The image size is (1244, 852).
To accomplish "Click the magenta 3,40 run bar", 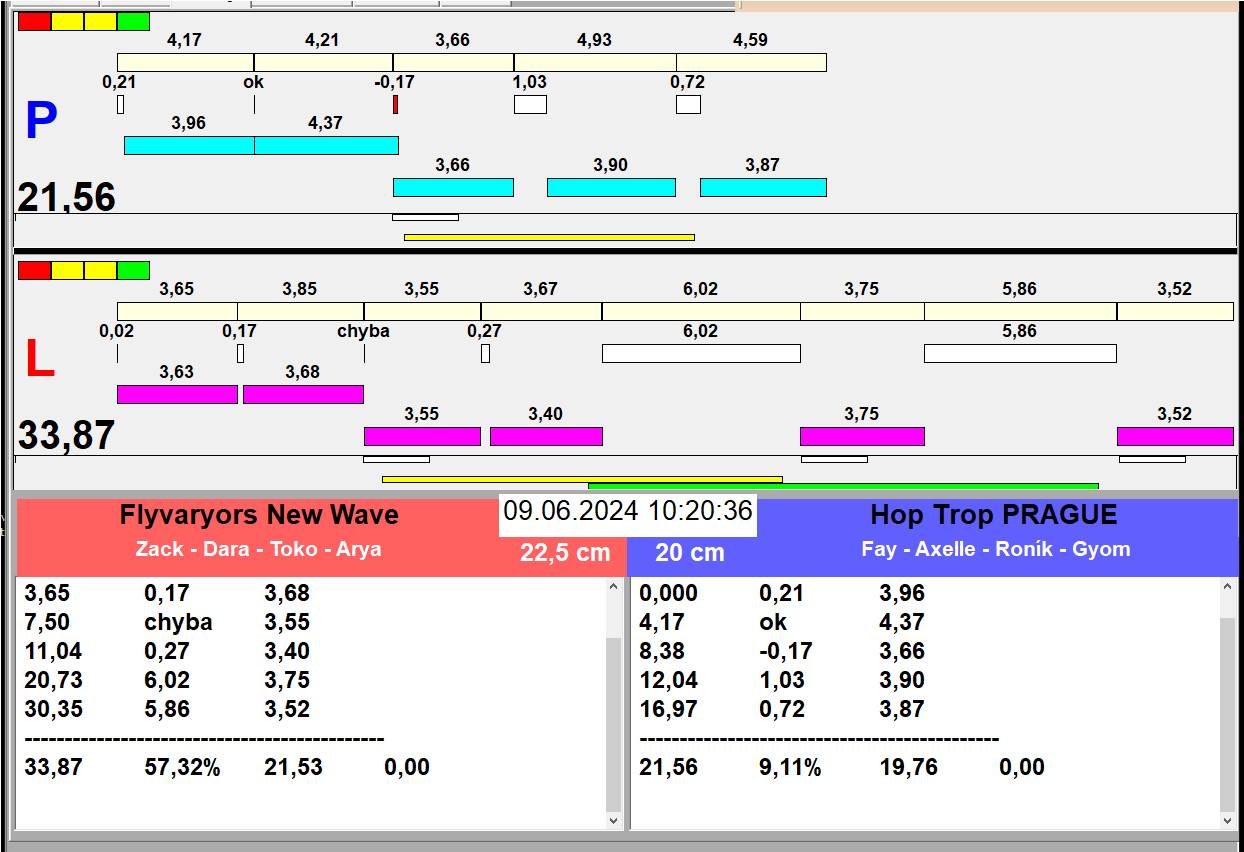I will [x=546, y=436].
